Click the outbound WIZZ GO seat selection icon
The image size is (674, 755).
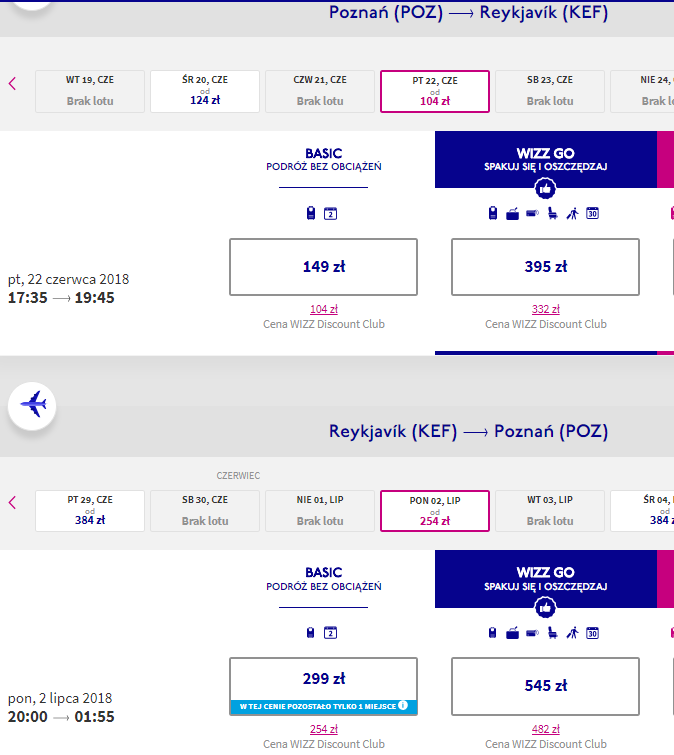point(553,213)
